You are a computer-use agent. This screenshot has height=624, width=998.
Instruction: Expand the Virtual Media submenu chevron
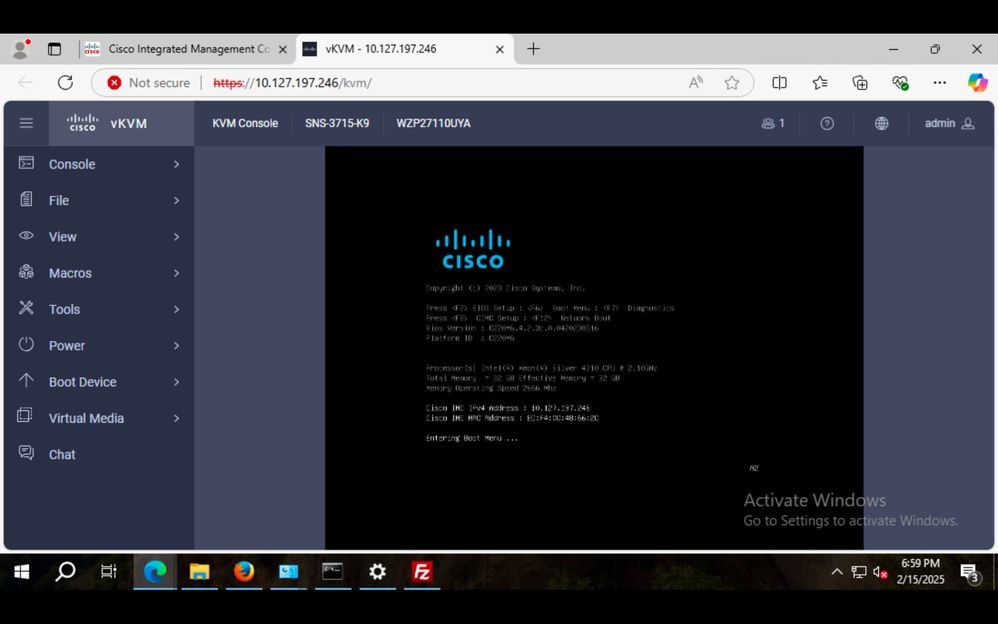[176, 418]
